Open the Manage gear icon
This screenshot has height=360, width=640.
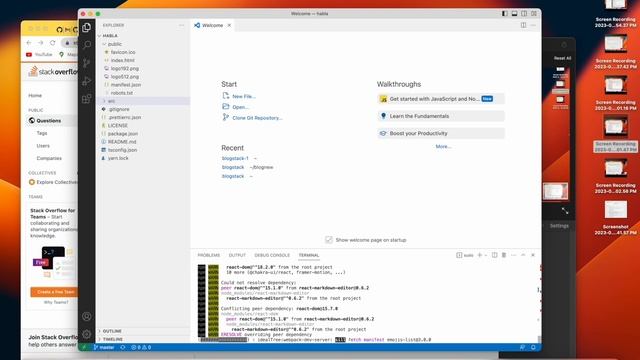[x=87, y=334]
